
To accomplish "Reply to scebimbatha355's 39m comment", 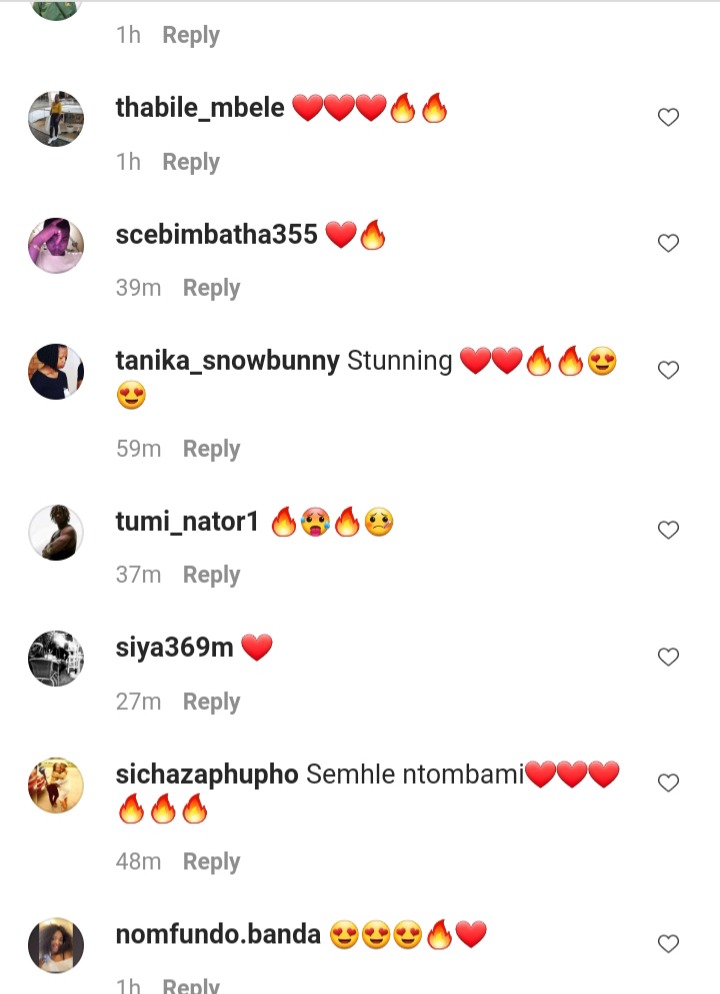I will tap(211, 288).
